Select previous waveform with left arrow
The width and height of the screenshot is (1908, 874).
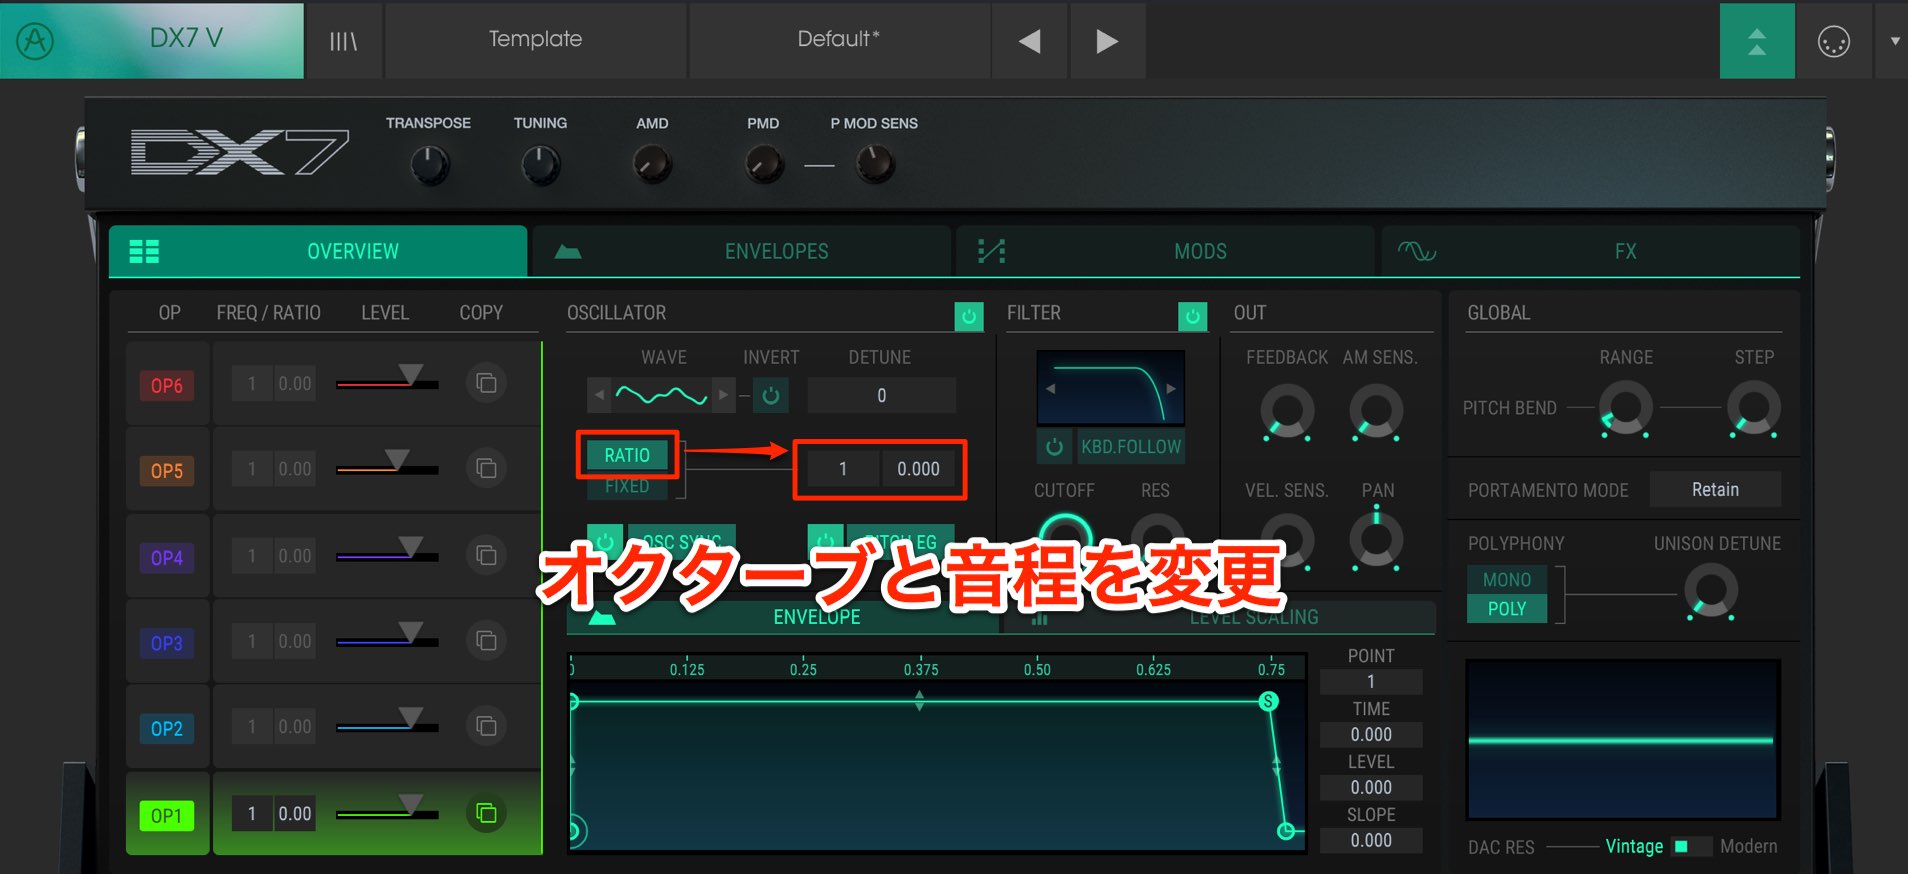pyautogui.click(x=599, y=395)
